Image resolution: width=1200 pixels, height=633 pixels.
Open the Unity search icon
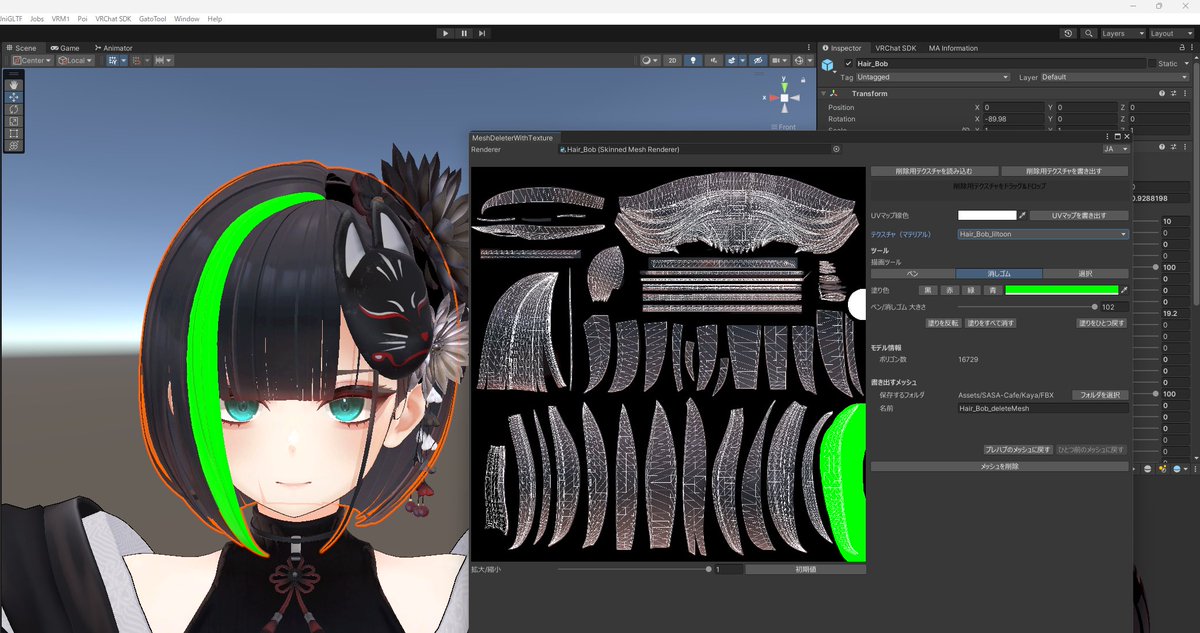coord(1087,33)
